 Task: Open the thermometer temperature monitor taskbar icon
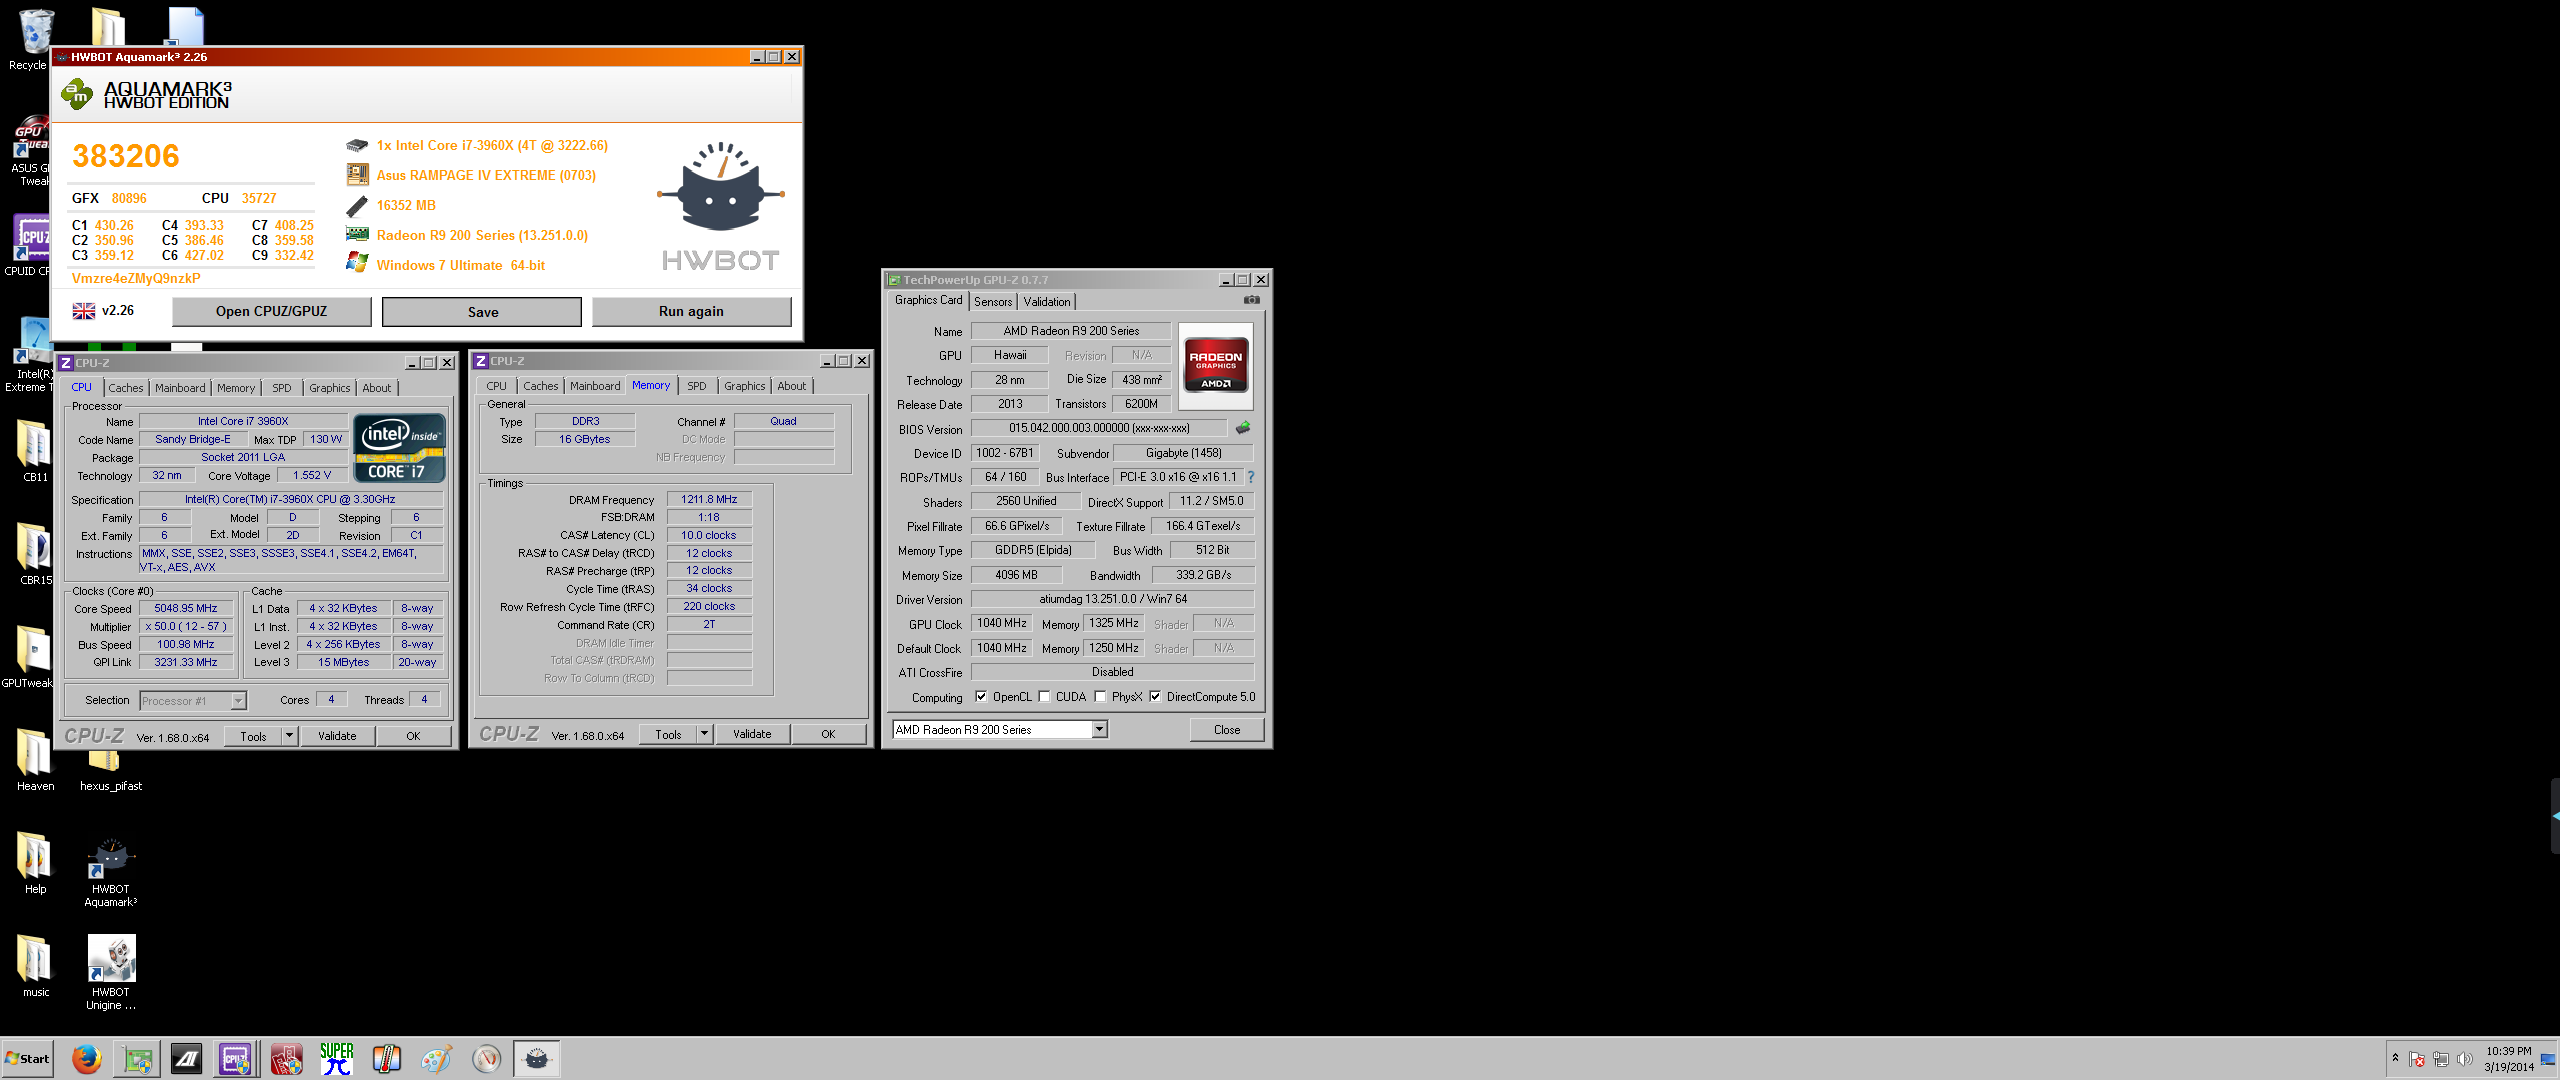(386, 1059)
